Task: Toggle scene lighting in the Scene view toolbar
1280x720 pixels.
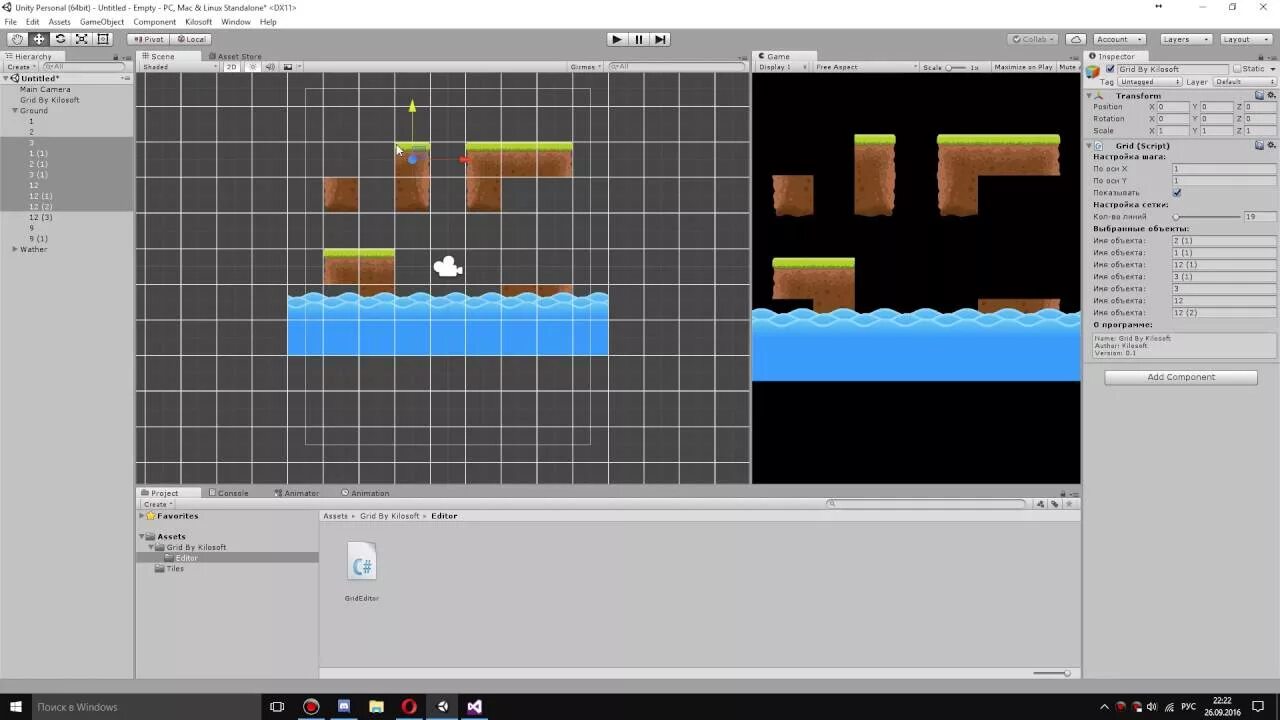Action: 253,67
